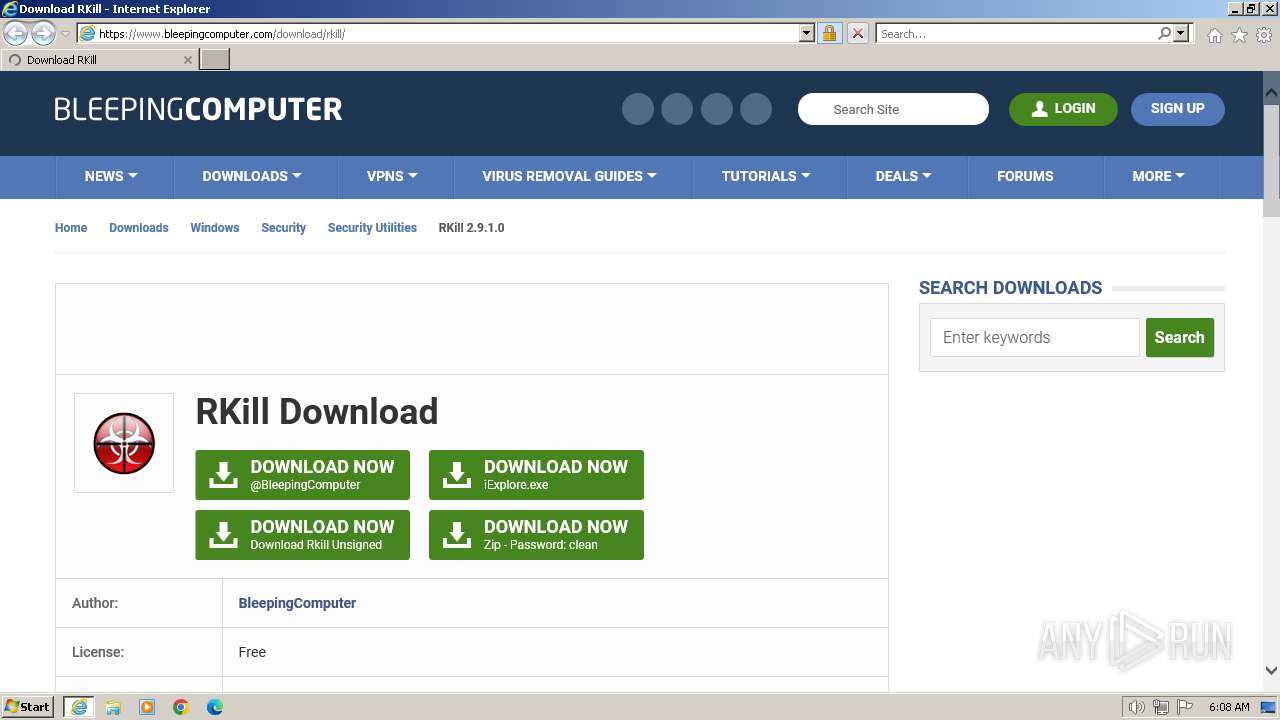
Task: Click the Internet Explorer taskbar icon
Action: coord(79,707)
